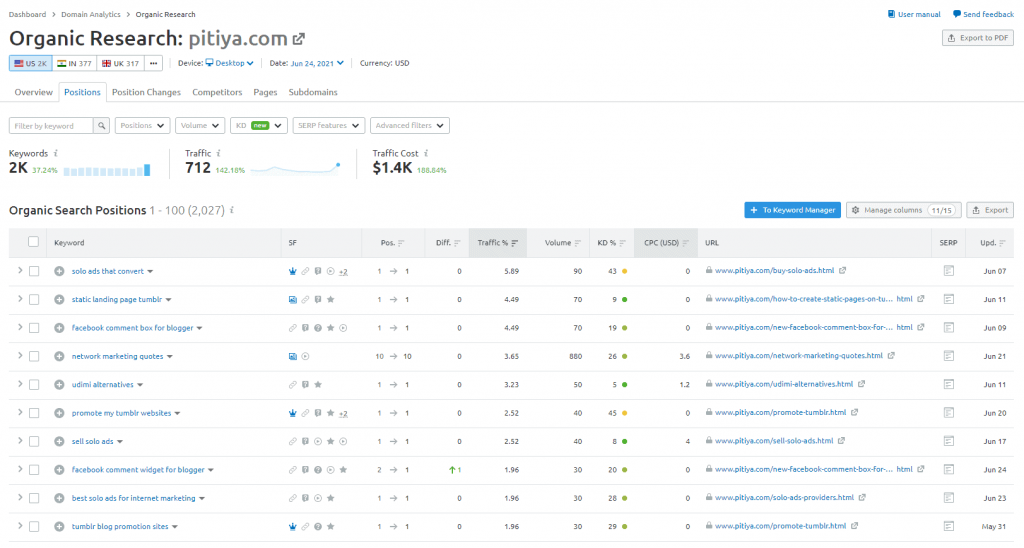
Task: Add 'static landing page tumblr' via plus icon
Action: (59, 299)
